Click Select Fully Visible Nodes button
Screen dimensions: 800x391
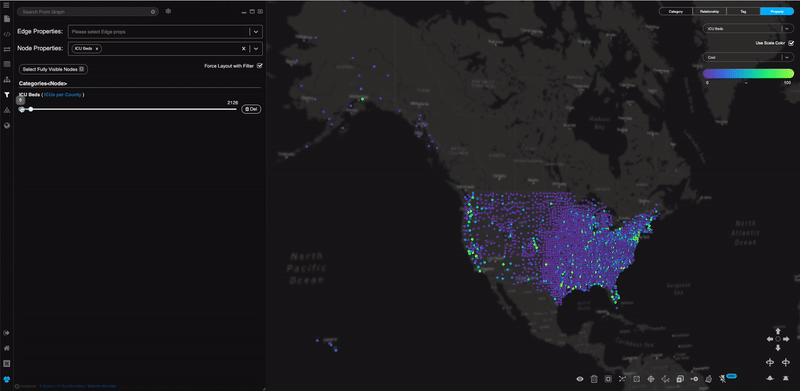[53, 69]
